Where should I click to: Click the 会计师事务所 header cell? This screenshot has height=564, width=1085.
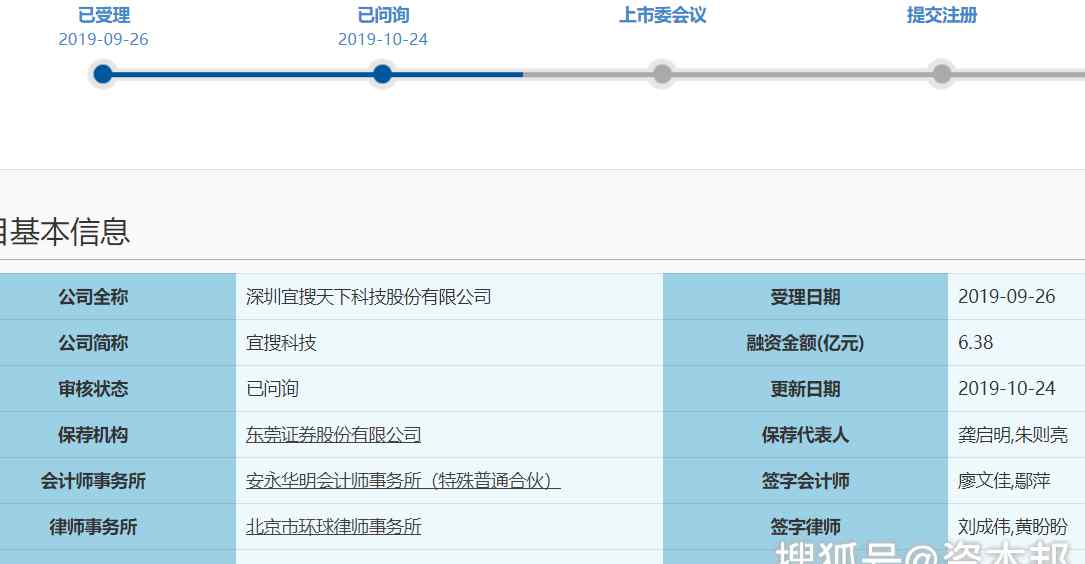point(118,480)
